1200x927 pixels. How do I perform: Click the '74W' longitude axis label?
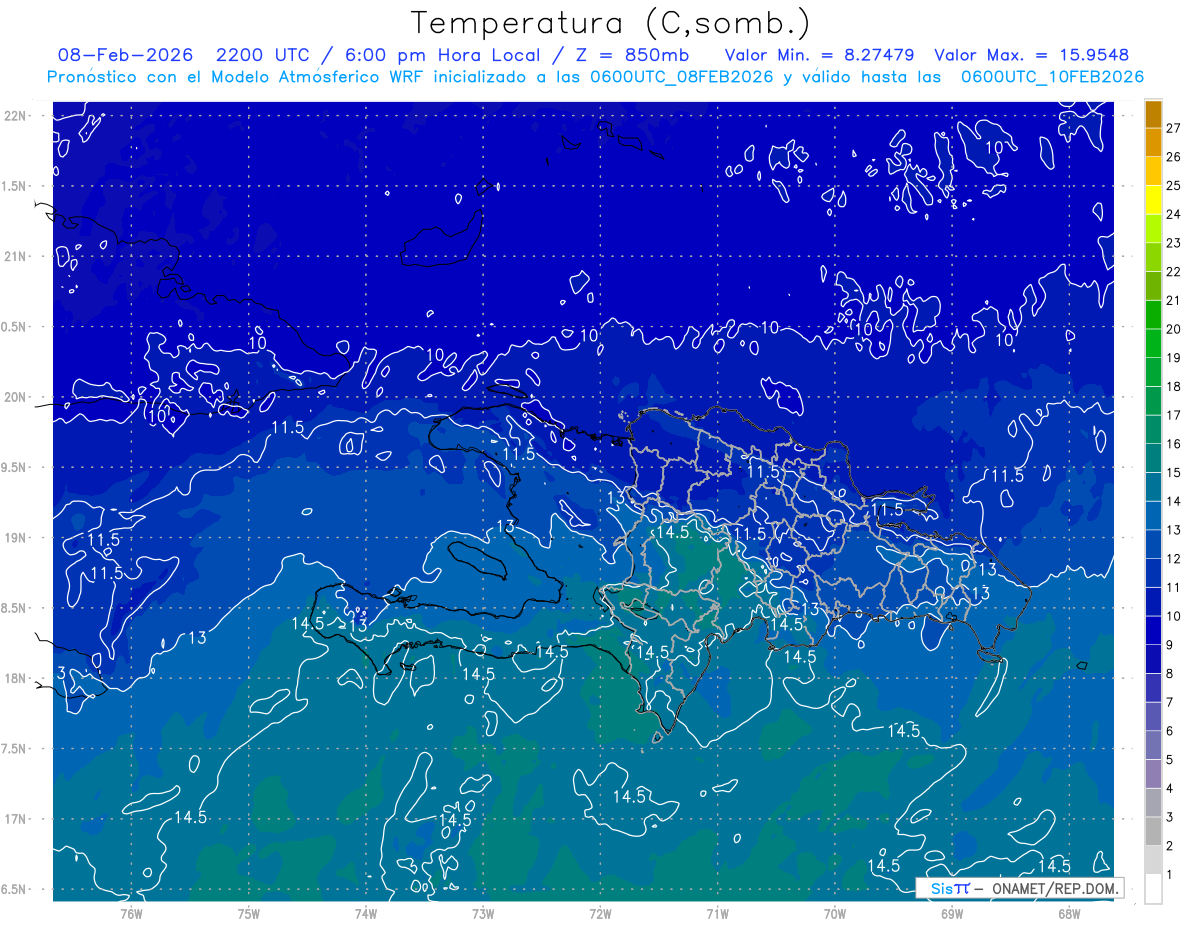pos(365,914)
